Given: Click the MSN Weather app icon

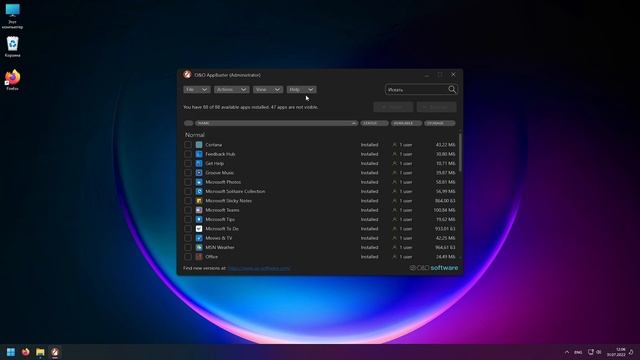Looking at the screenshot, I should pyautogui.click(x=199, y=247).
